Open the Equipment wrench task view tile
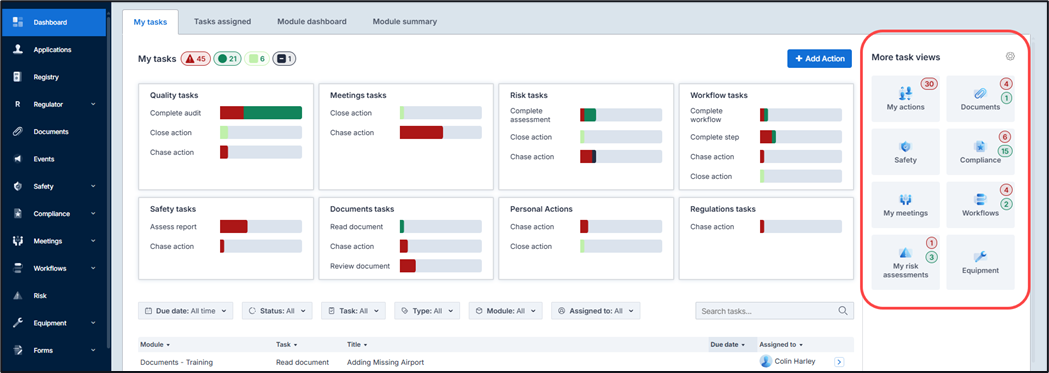The width and height of the screenshot is (1049, 373). point(980,262)
